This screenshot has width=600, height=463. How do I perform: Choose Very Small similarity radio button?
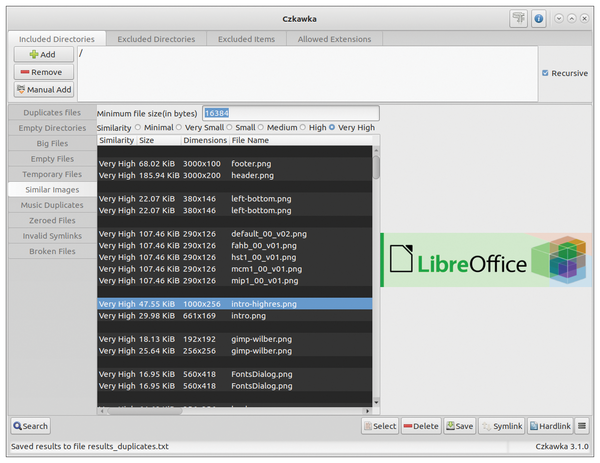pos(179,127)
